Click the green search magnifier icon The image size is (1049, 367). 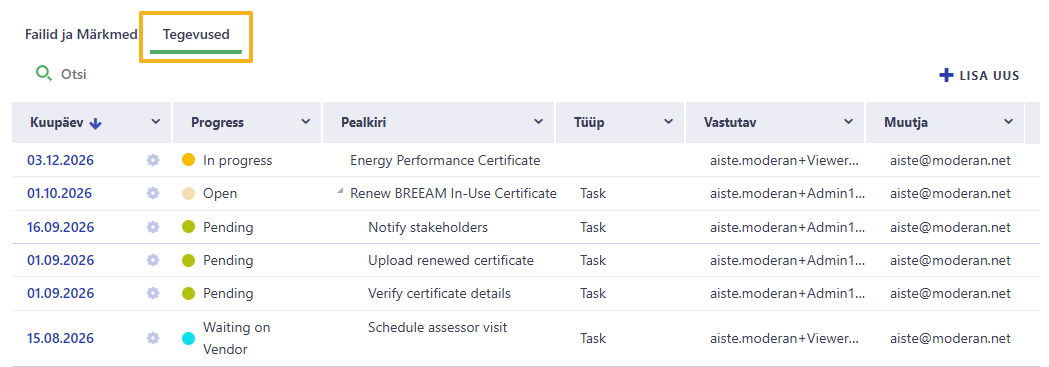pos(44,74)
